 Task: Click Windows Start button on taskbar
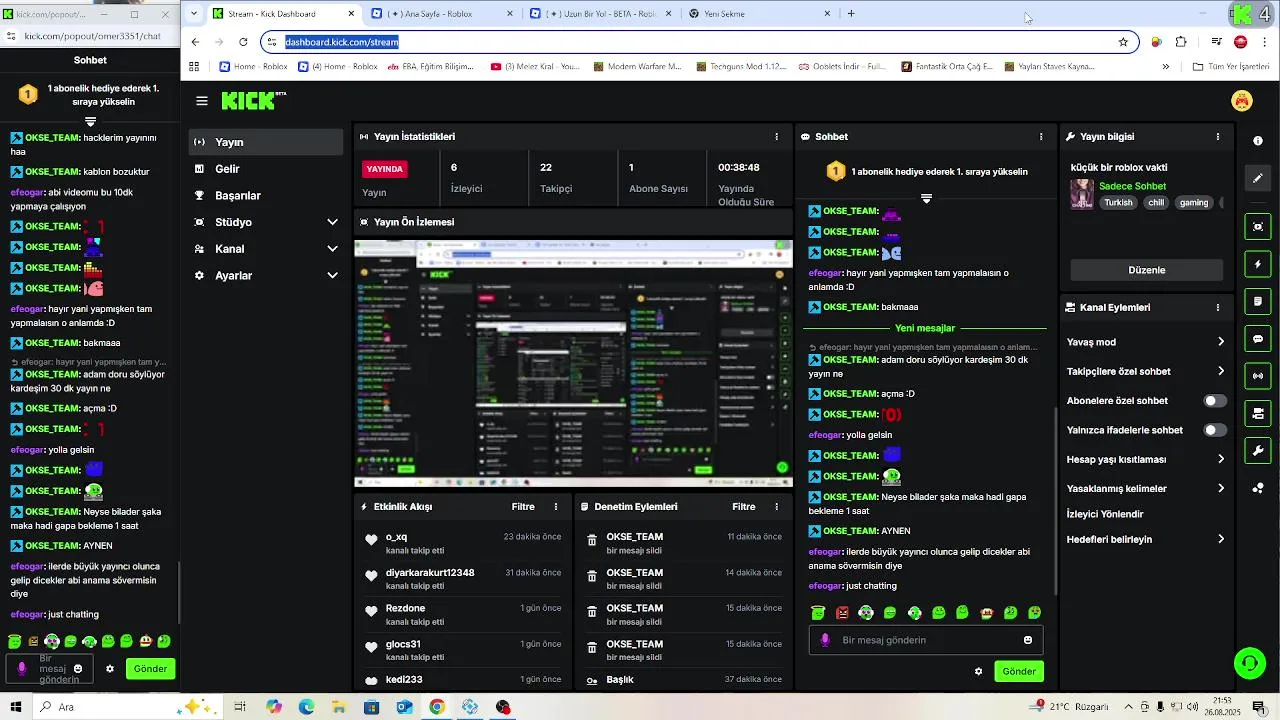pyautogui.click(x=15, y=707)
